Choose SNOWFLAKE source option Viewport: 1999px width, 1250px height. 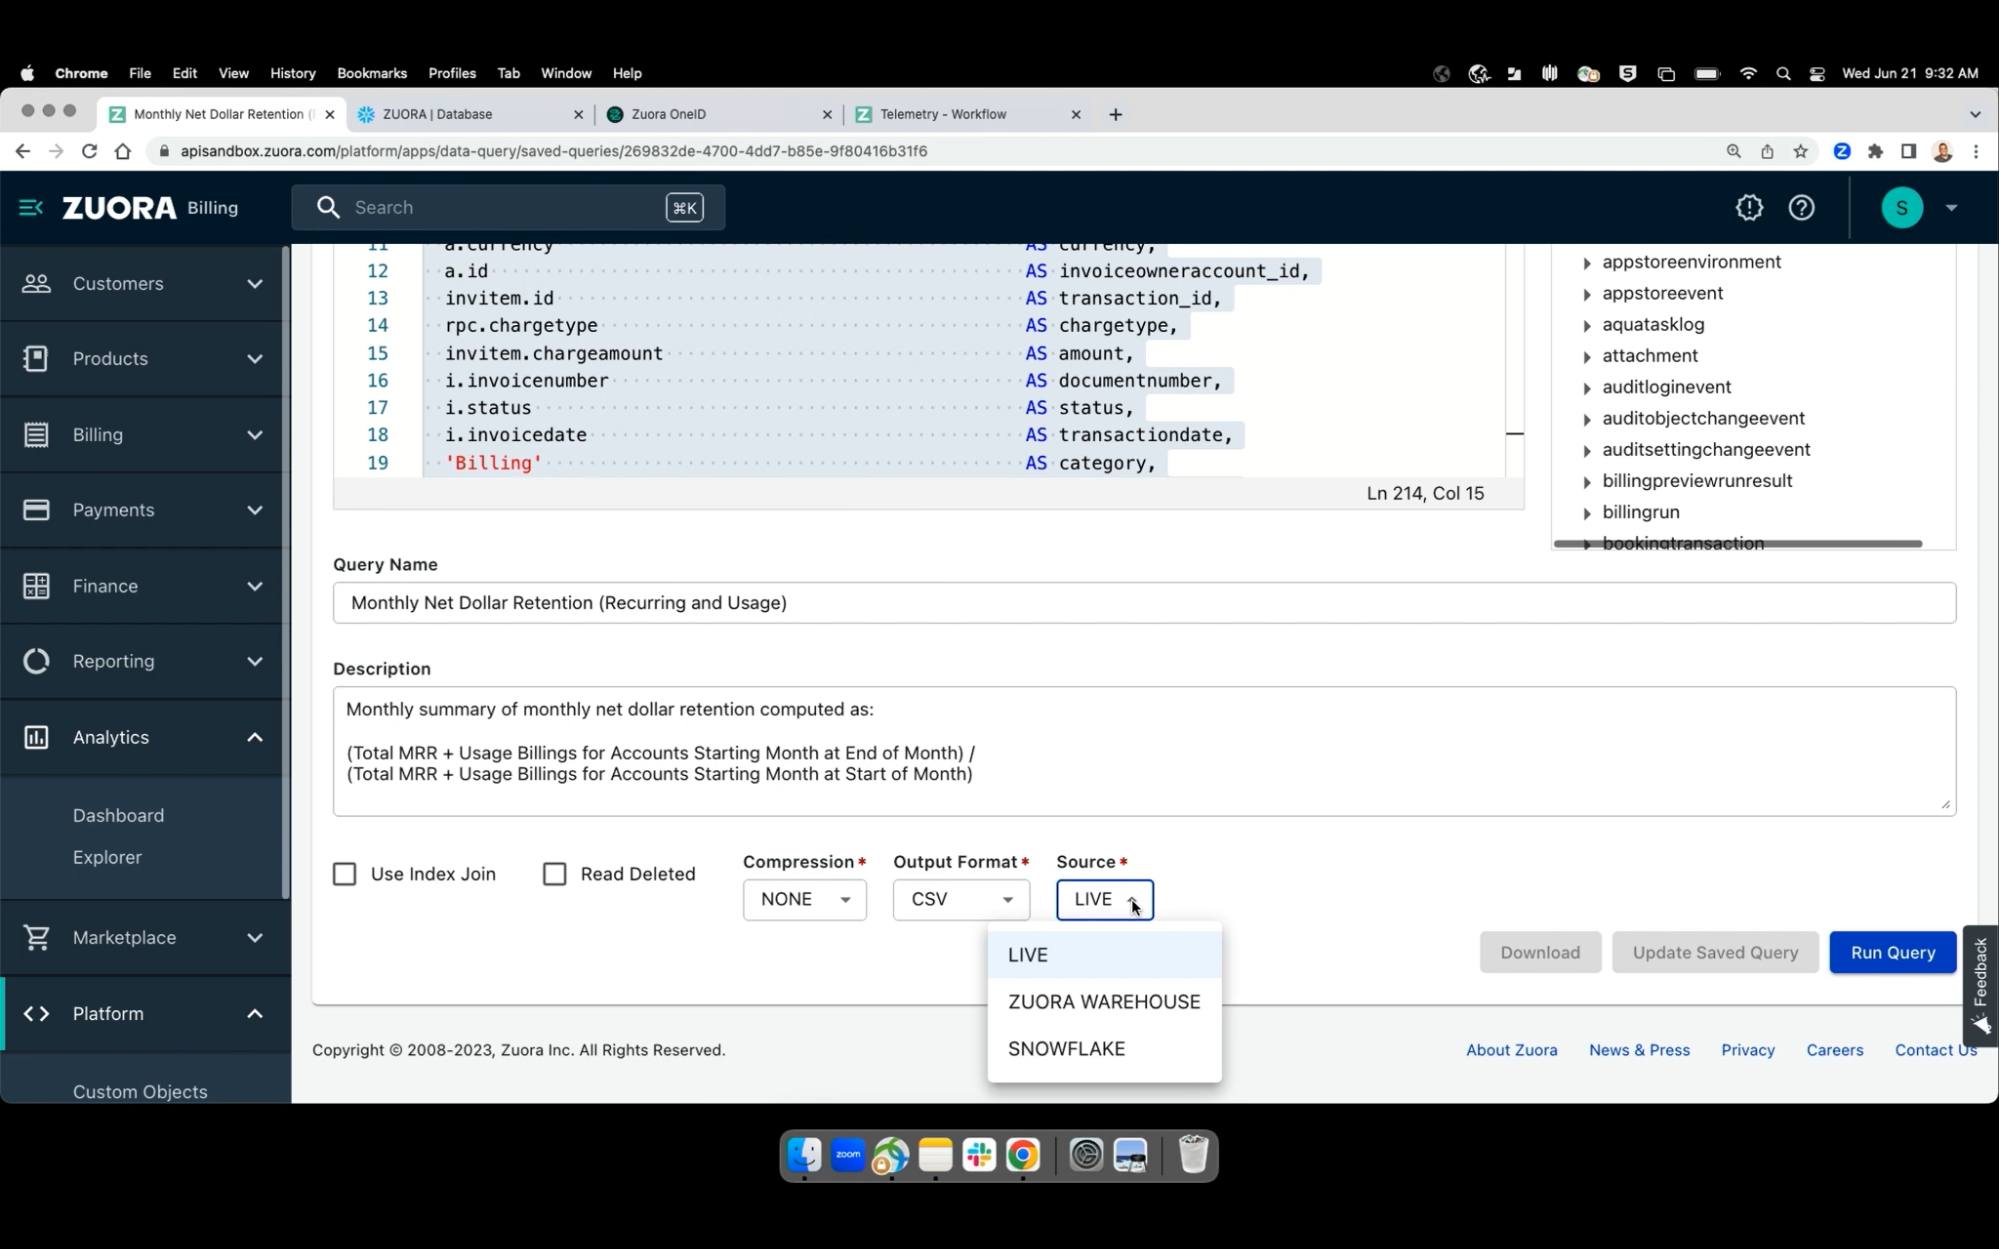pyautogui.click(x=1066, y=1048)
